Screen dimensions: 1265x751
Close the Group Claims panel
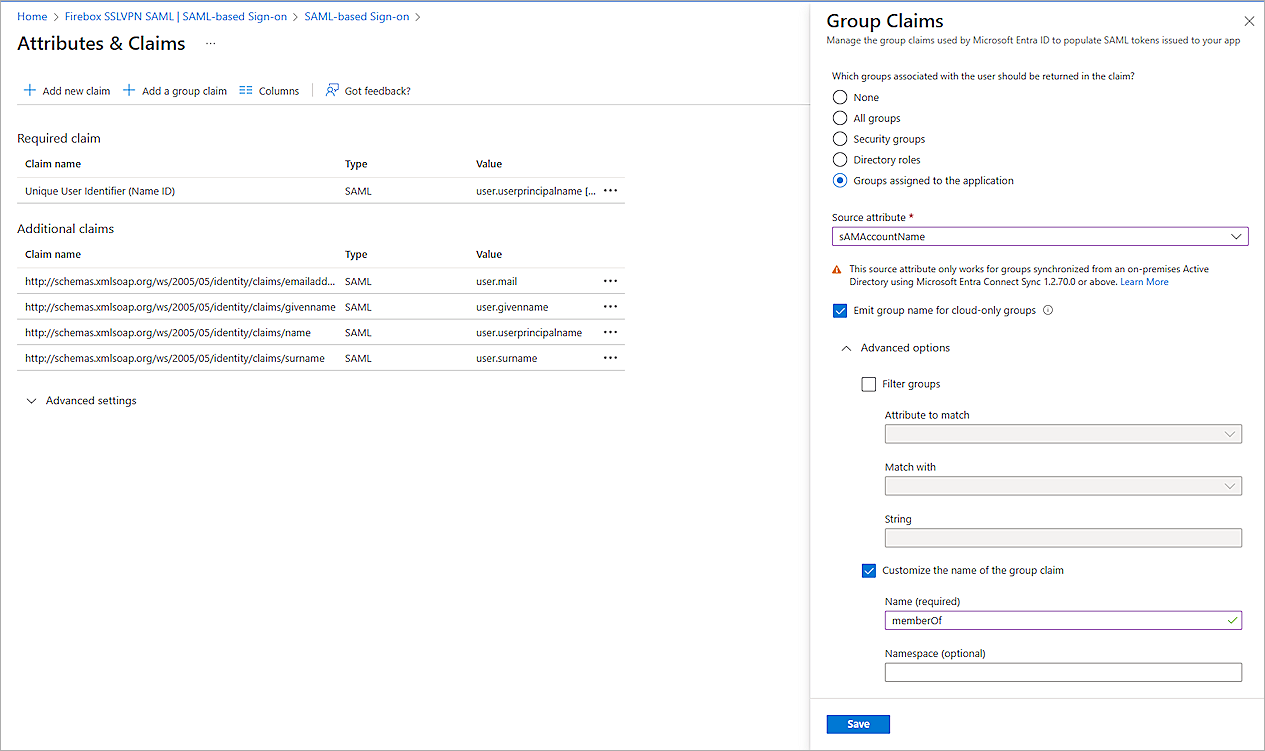pos(1248,21)
